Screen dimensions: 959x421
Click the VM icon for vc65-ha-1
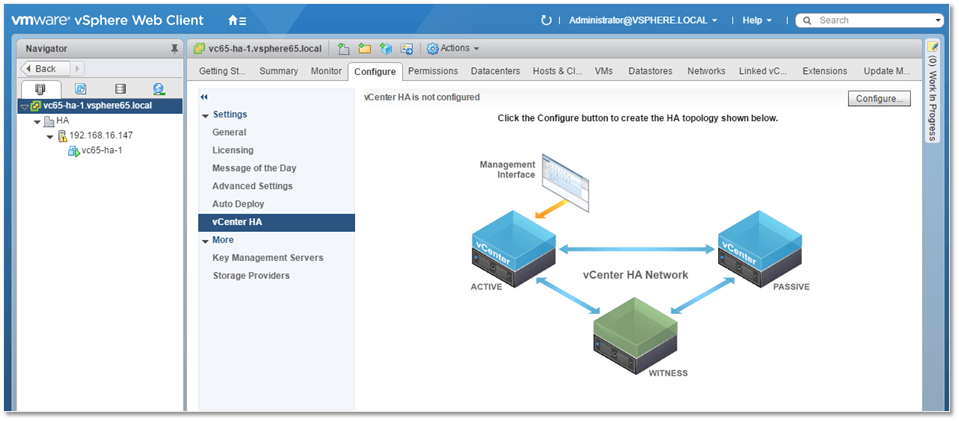click(73, 151)
